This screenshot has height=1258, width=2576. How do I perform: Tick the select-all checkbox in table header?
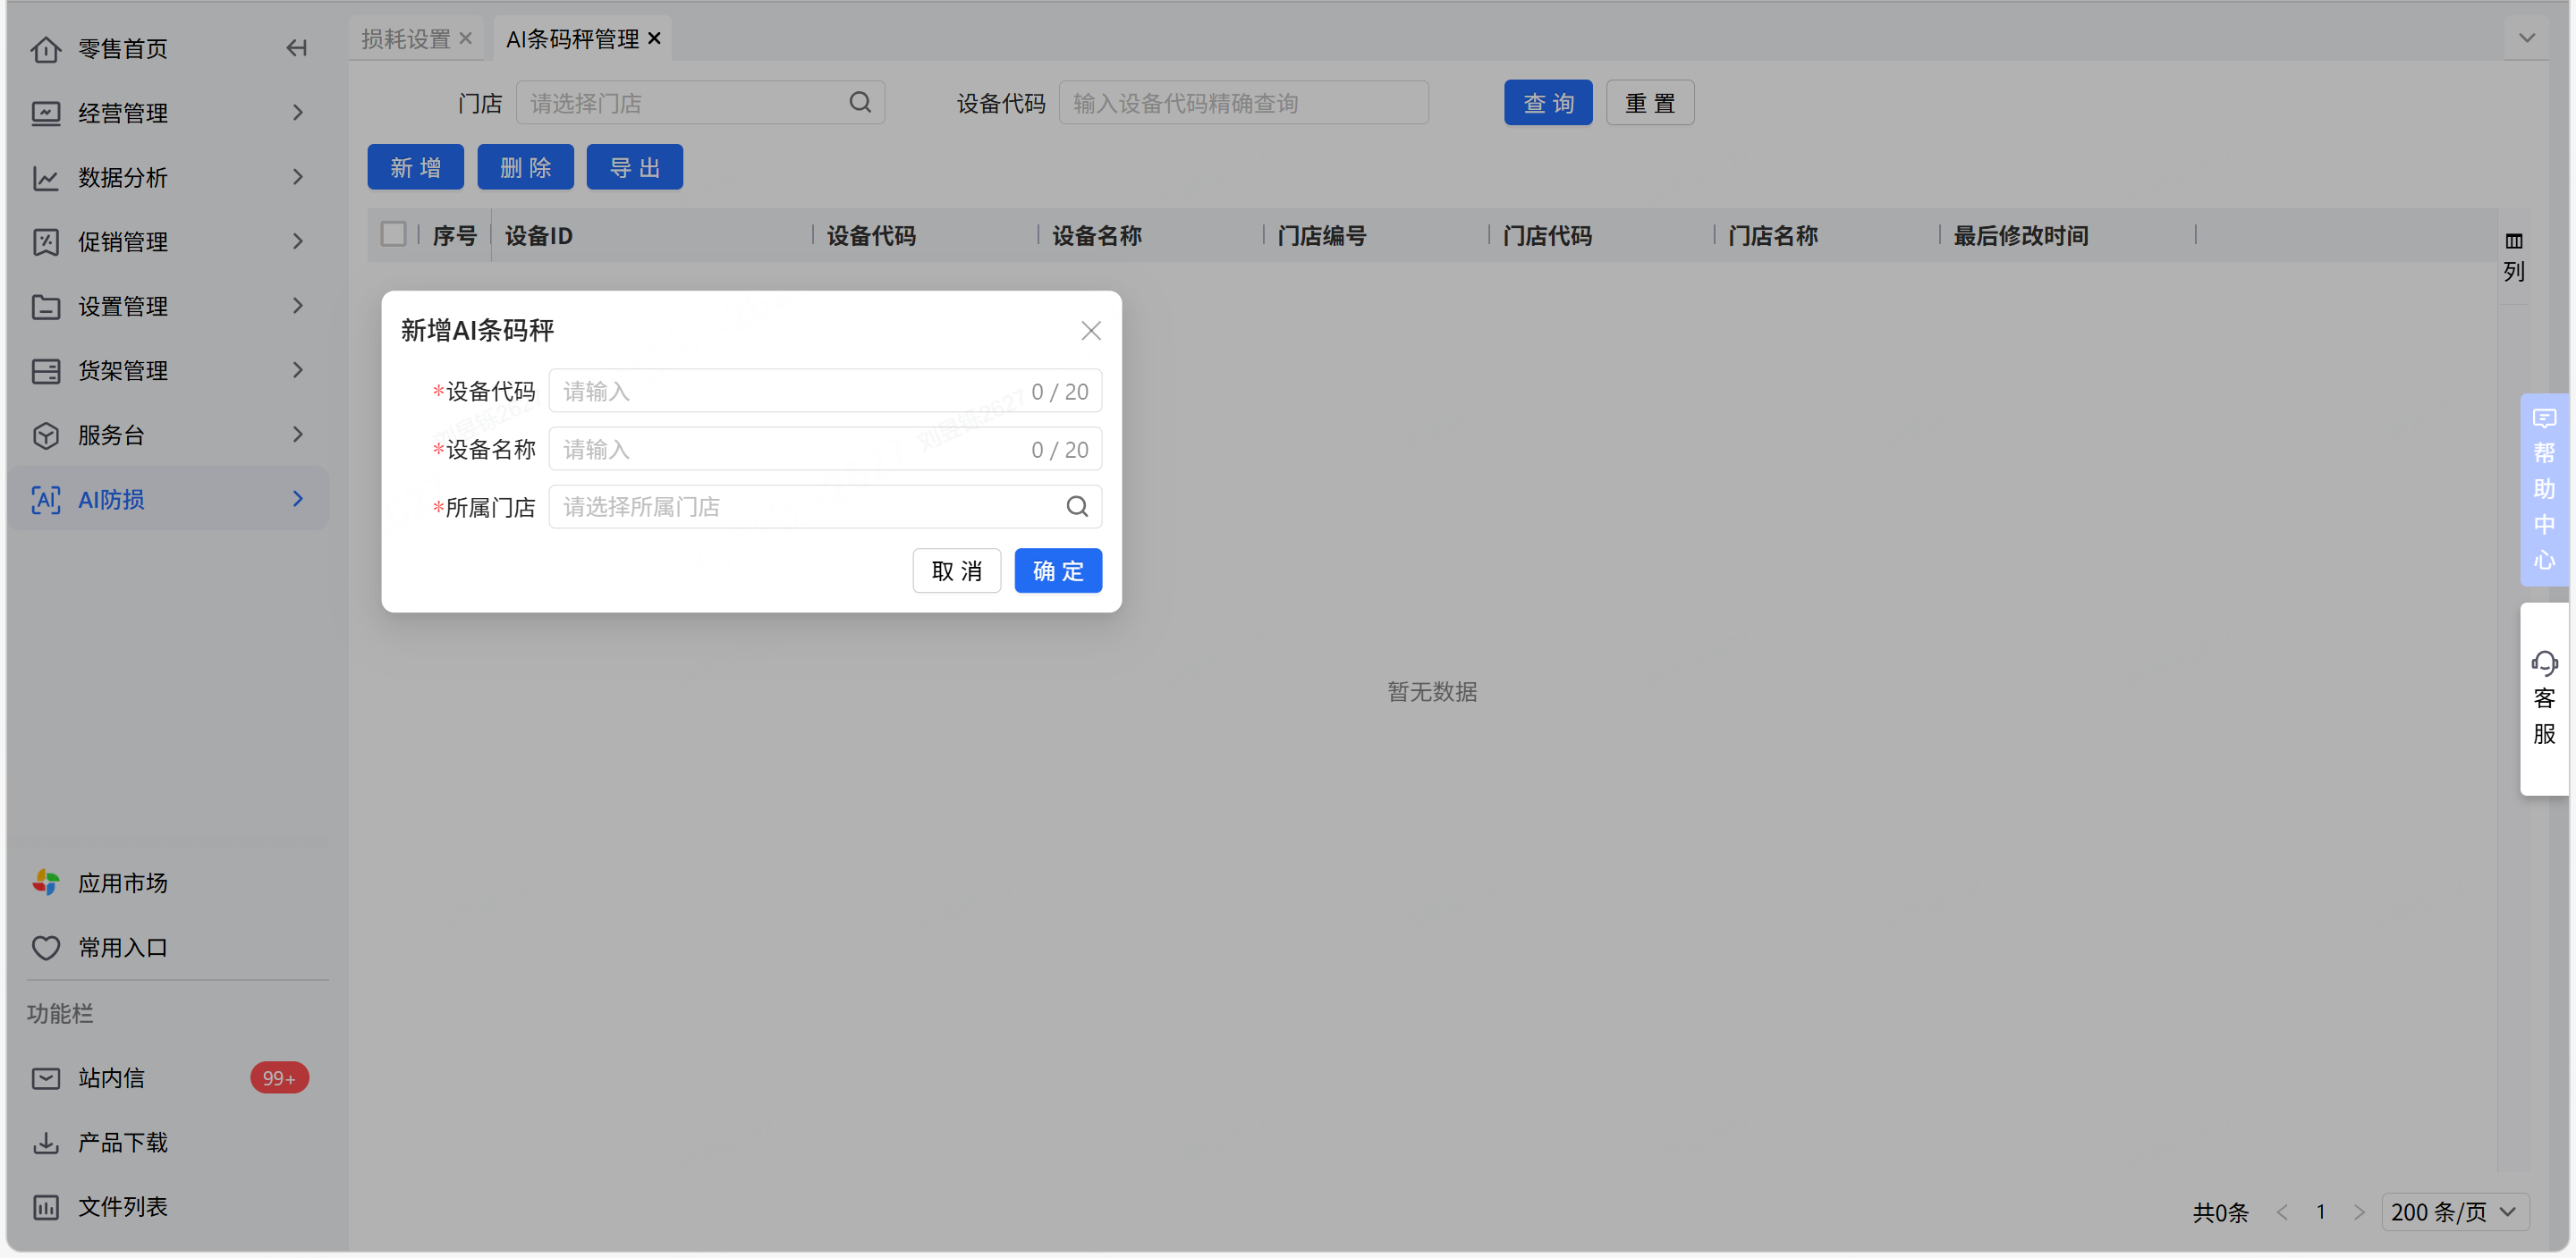click(x=393, y=235)
